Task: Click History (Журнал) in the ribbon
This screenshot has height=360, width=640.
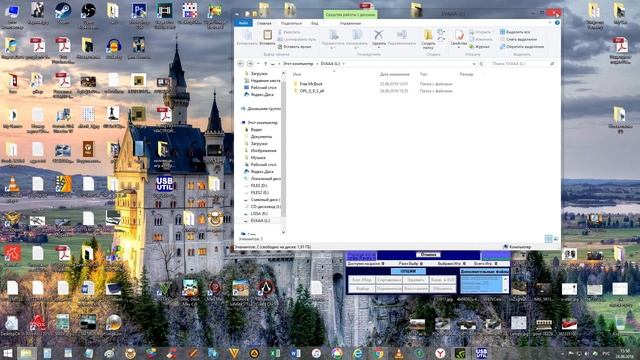Action: coord(480,47)
